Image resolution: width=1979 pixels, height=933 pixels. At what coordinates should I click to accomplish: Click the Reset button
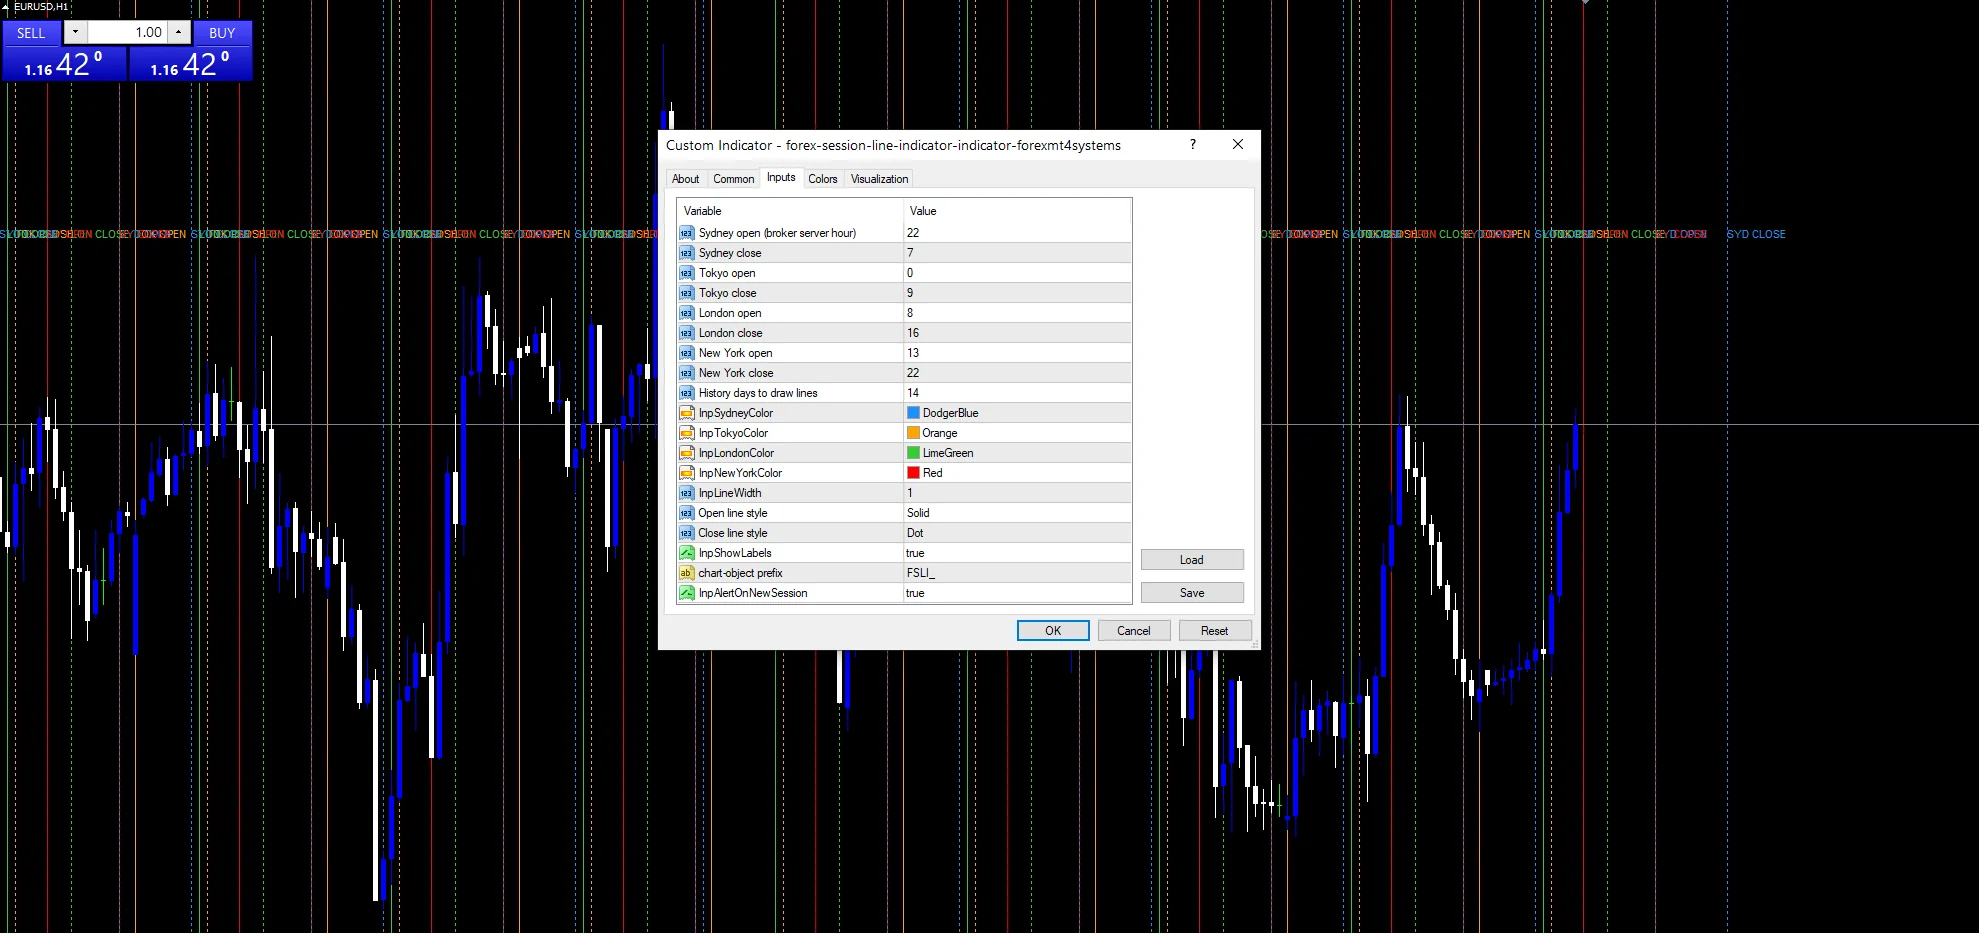tap(1215, 631)
